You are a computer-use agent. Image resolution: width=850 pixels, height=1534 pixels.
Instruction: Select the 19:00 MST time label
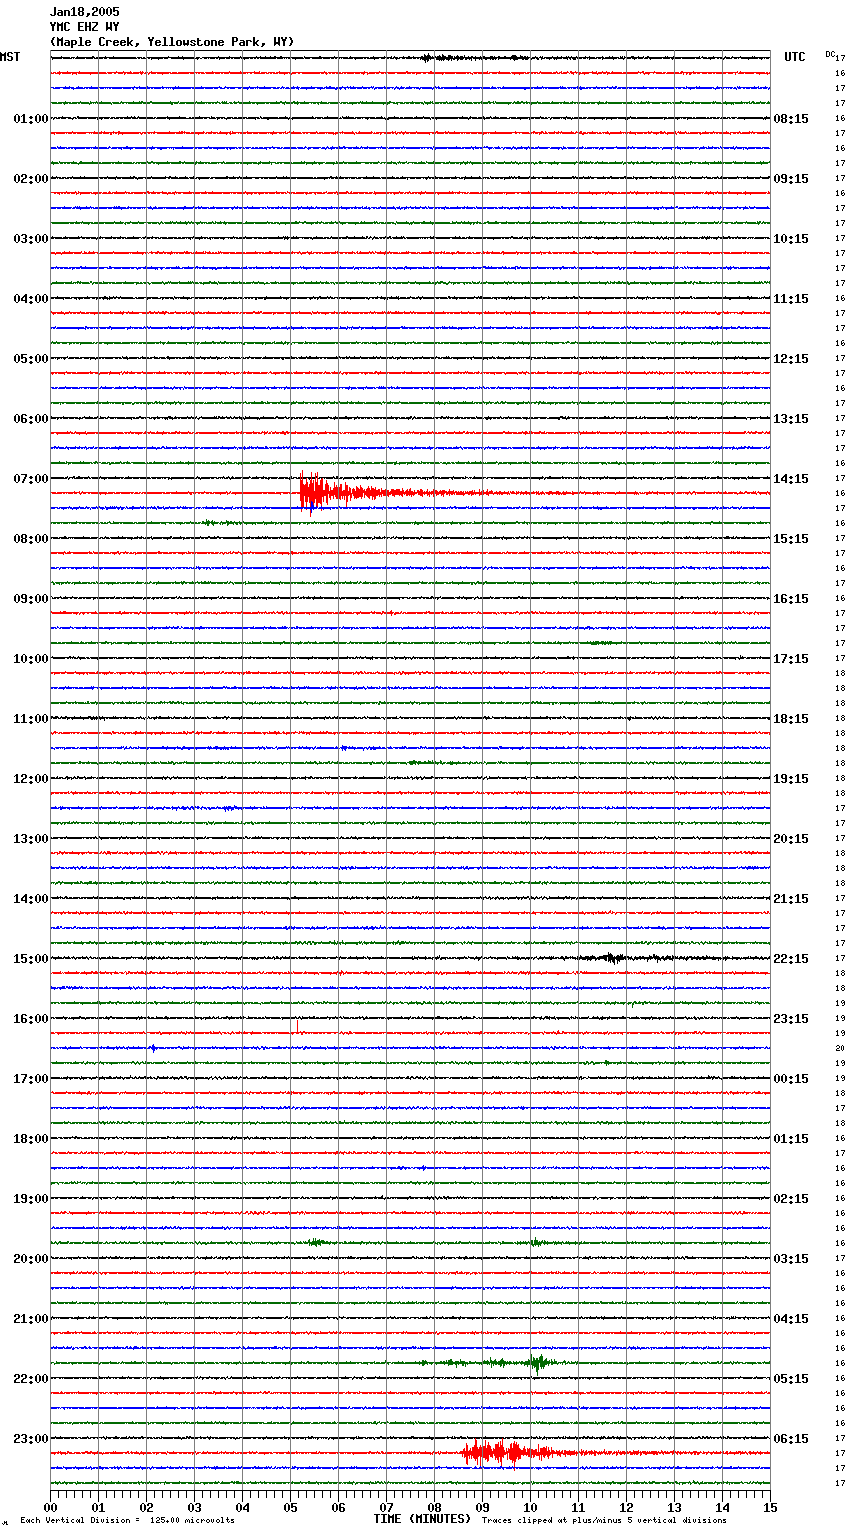[31, 1199]
